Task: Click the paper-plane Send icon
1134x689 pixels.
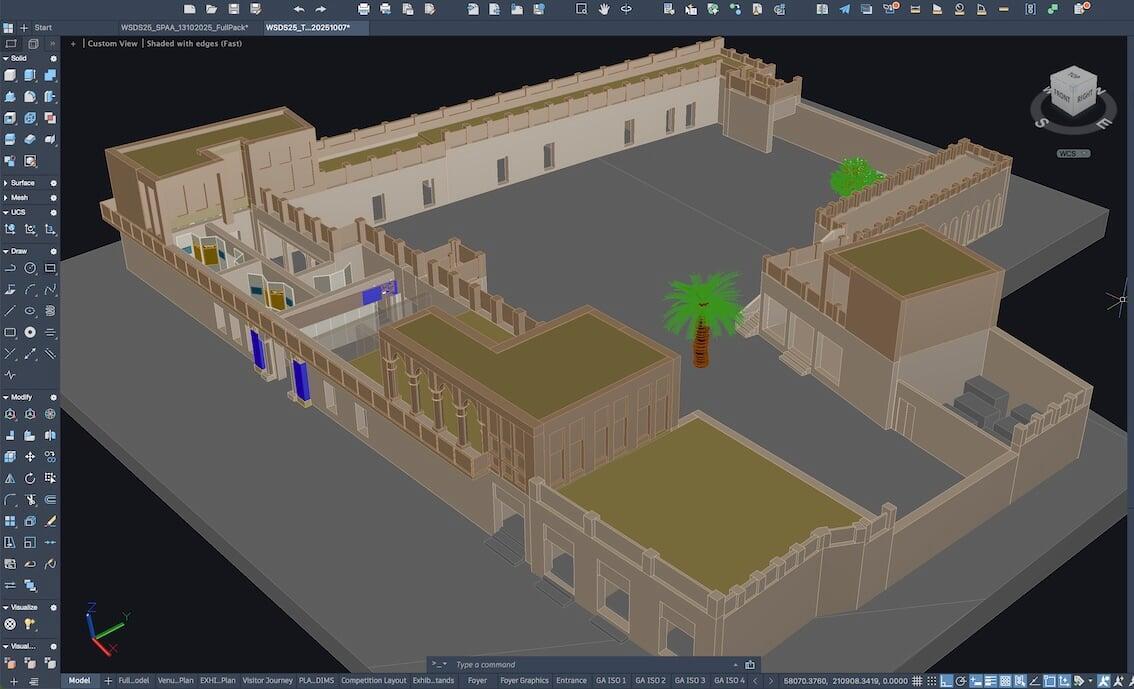Action: click(x=844, y=9)
